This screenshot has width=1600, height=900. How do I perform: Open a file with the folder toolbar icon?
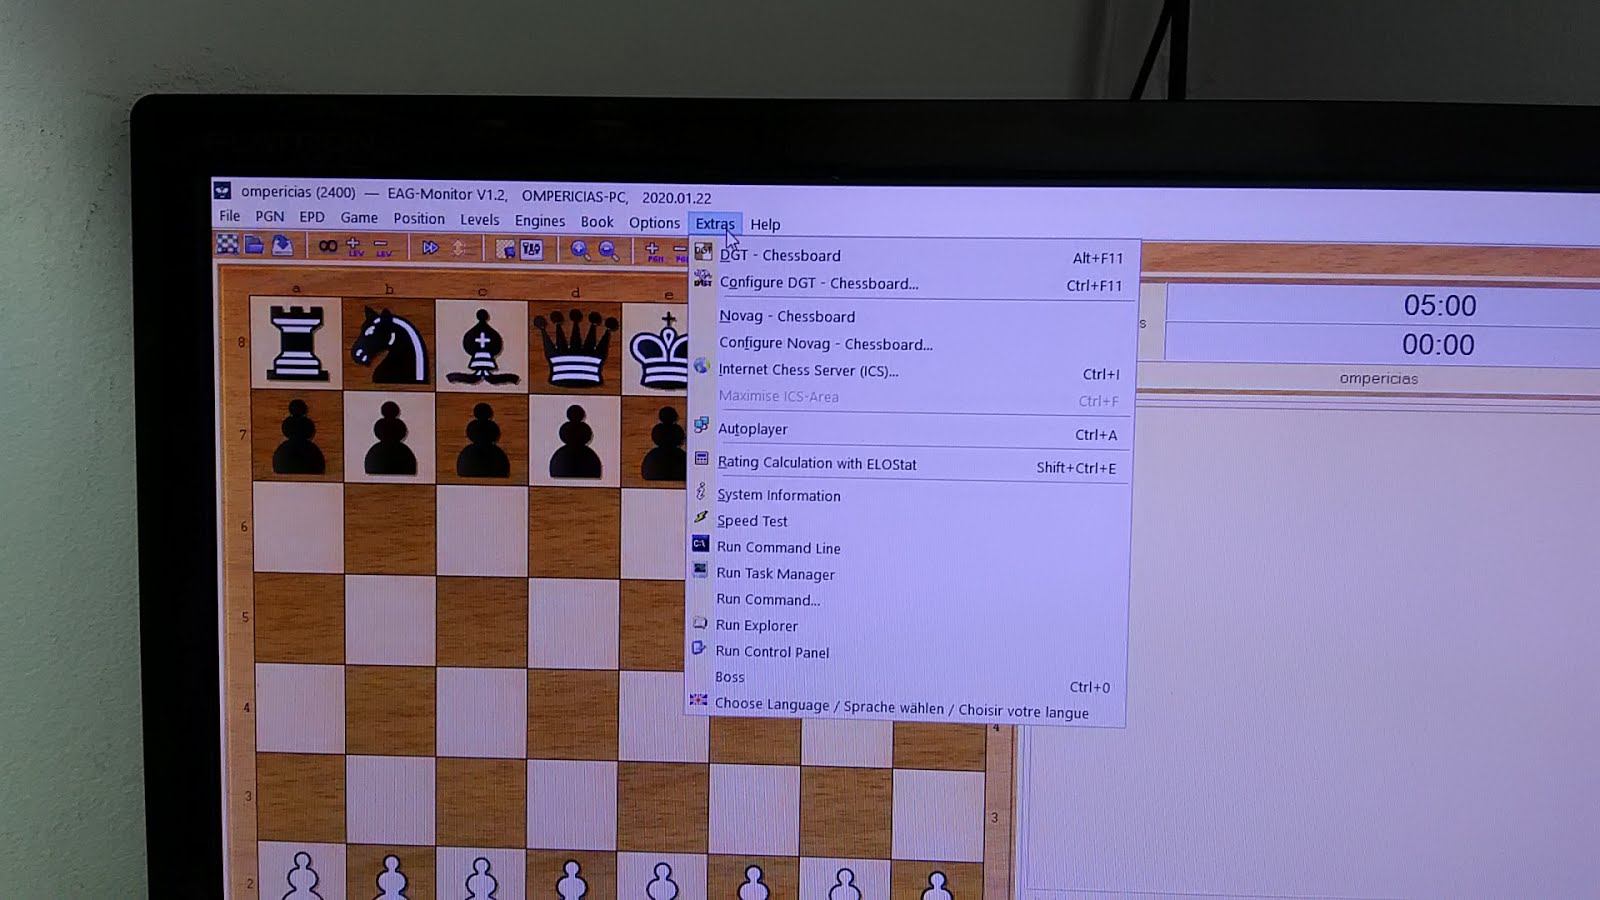tap(254, 245)
